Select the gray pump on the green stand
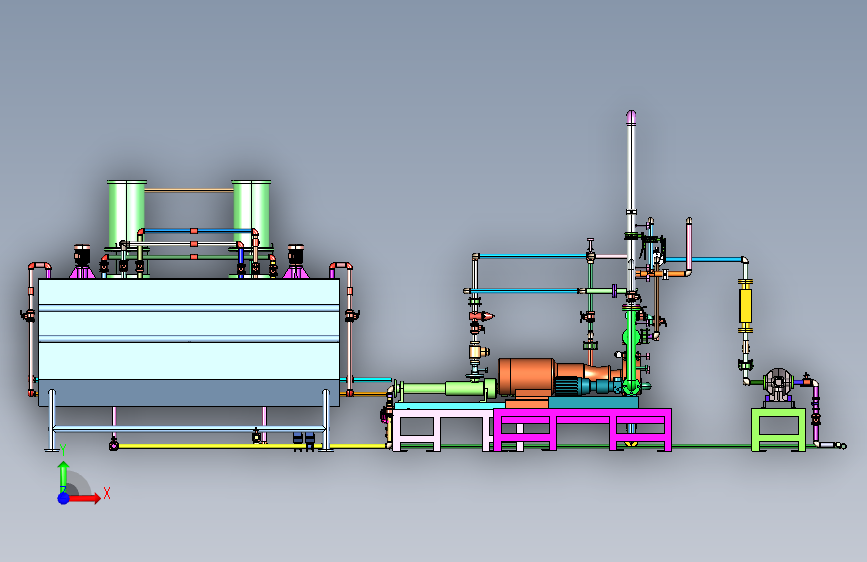 [778, 383]
